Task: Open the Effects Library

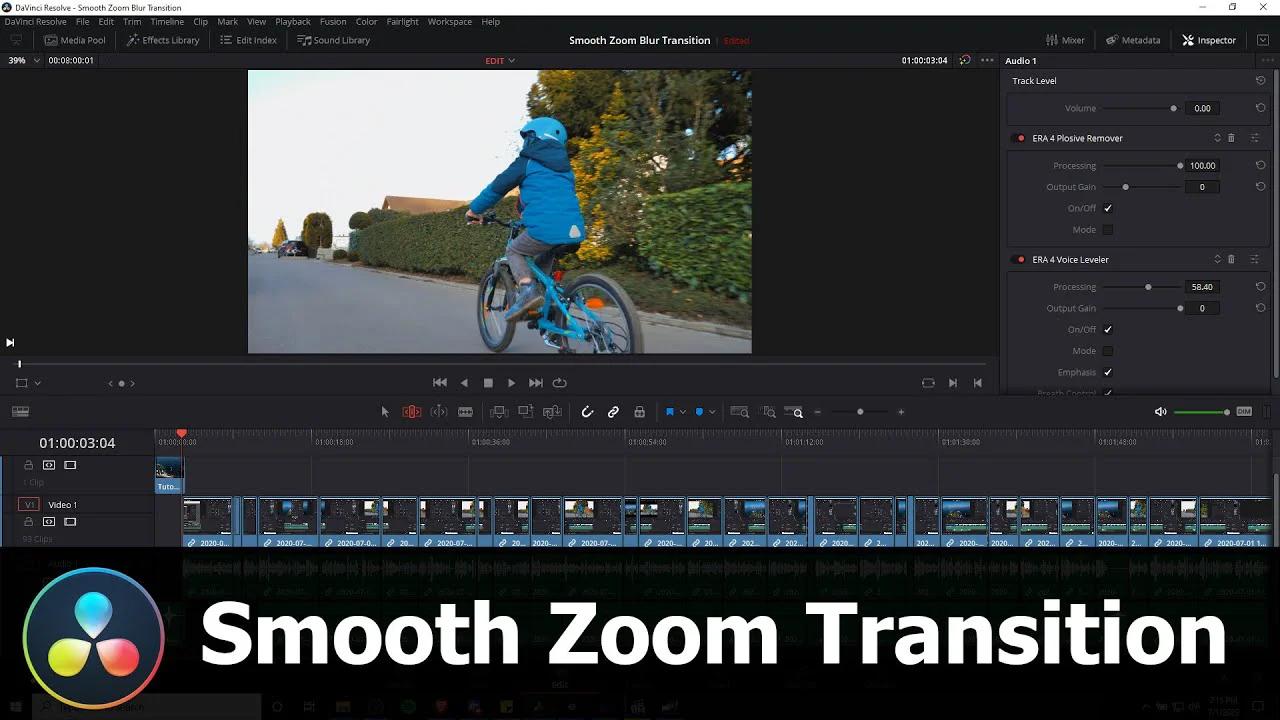Action: tap(162, 40)
